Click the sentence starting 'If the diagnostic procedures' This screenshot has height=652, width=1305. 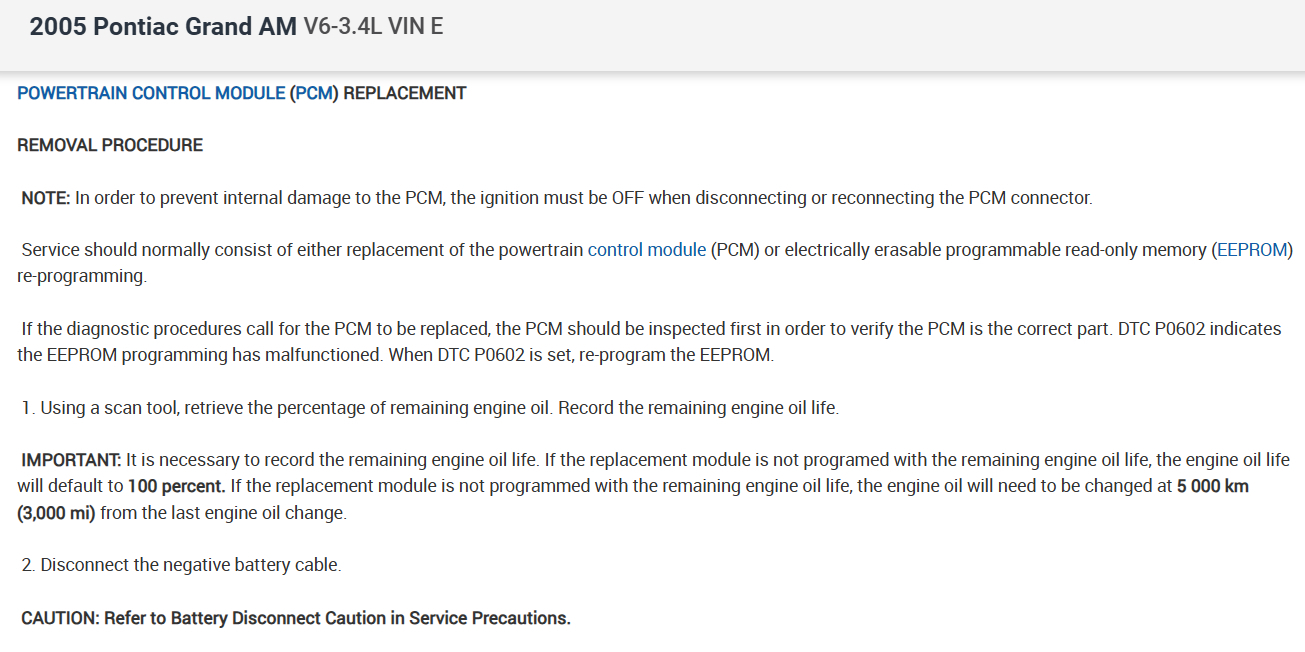(x=400, y=329)
